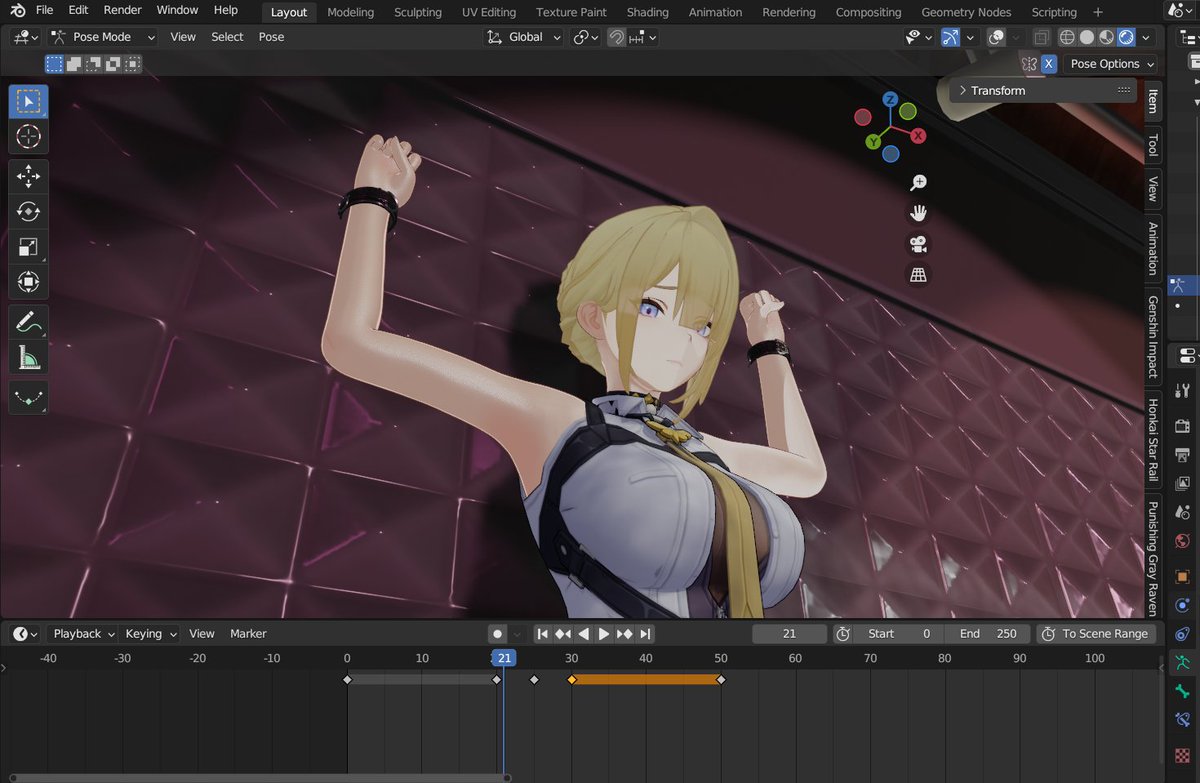1200x783 pixels.
Task: Toggle X-ray view
Action: tap(1042, 37)
